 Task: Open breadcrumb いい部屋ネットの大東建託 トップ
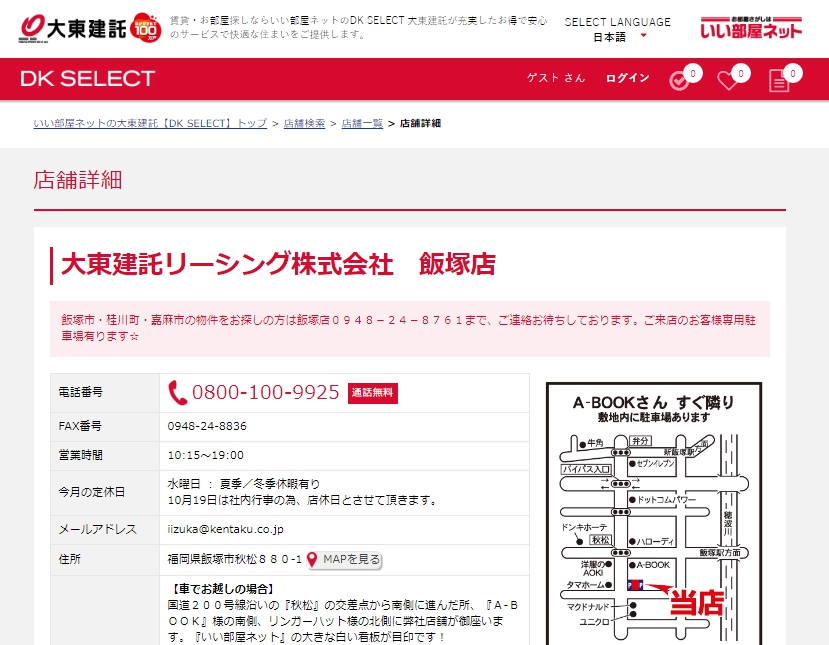click(150, 123)
